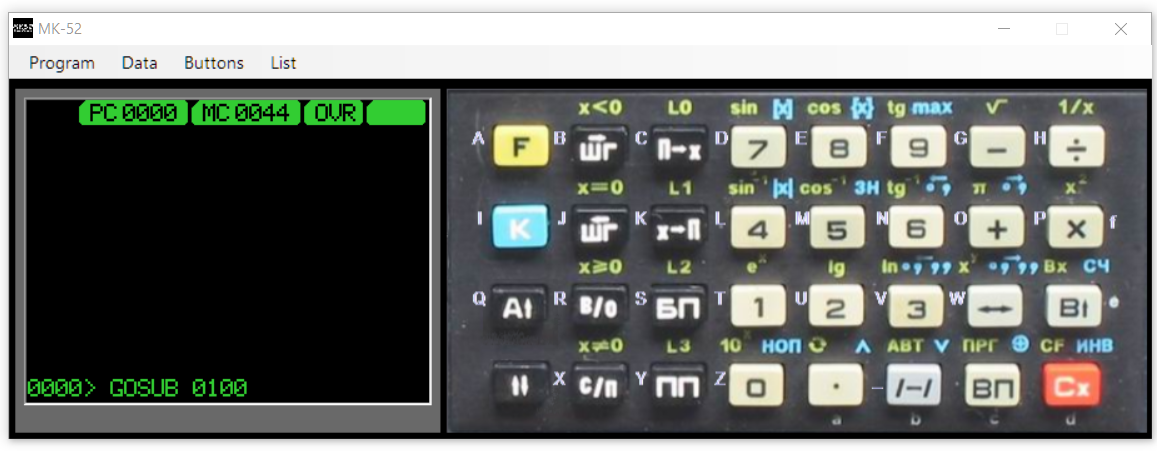1157x451 pixels.
Task: Hit the red Cx clear key
Action: (1072, 385)
